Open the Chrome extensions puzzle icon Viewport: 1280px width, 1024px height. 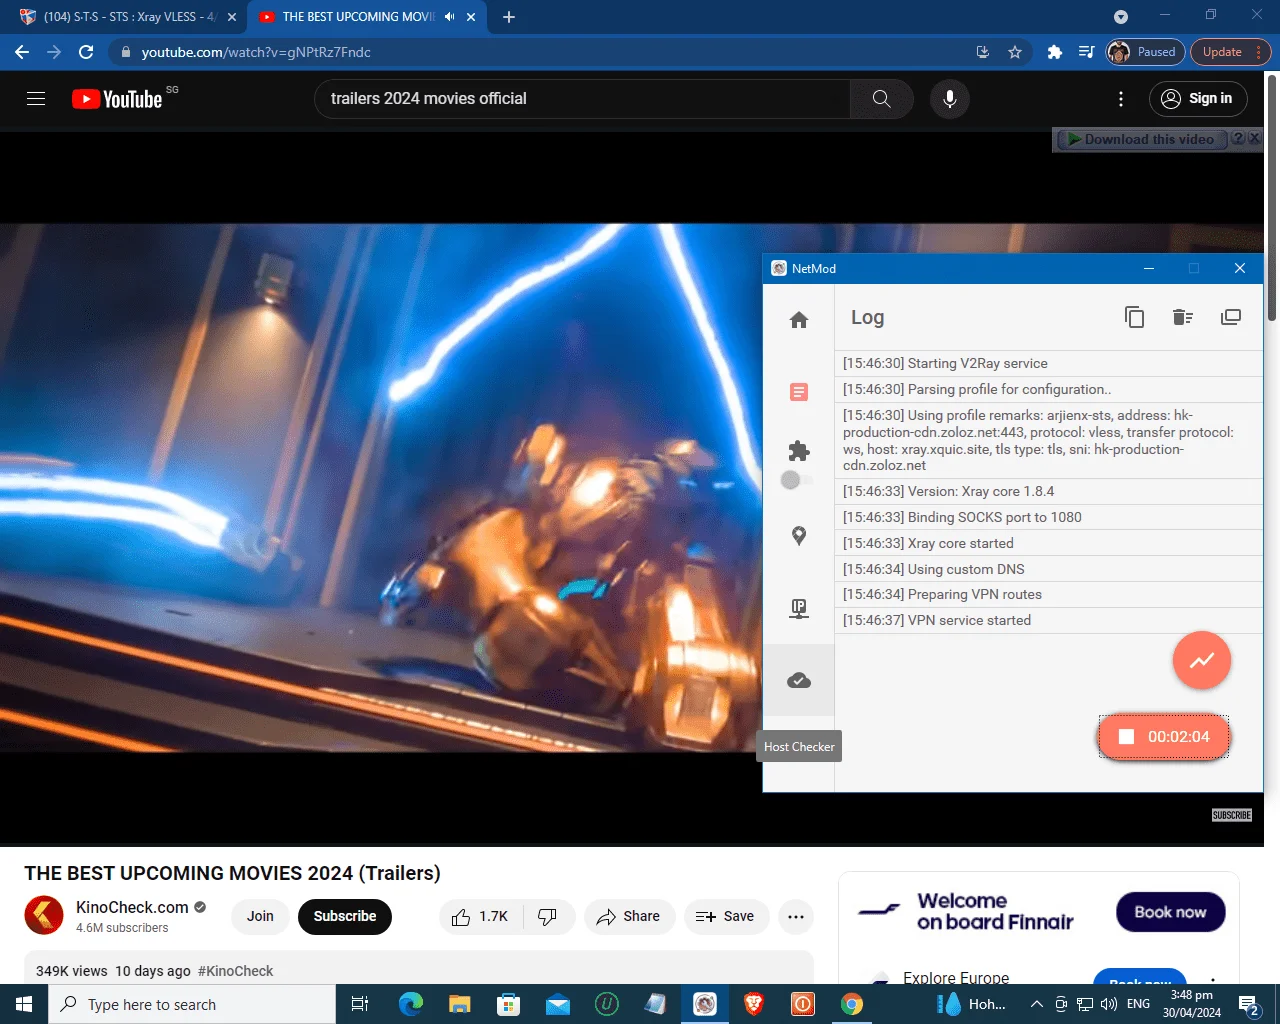click(1054, 52)
